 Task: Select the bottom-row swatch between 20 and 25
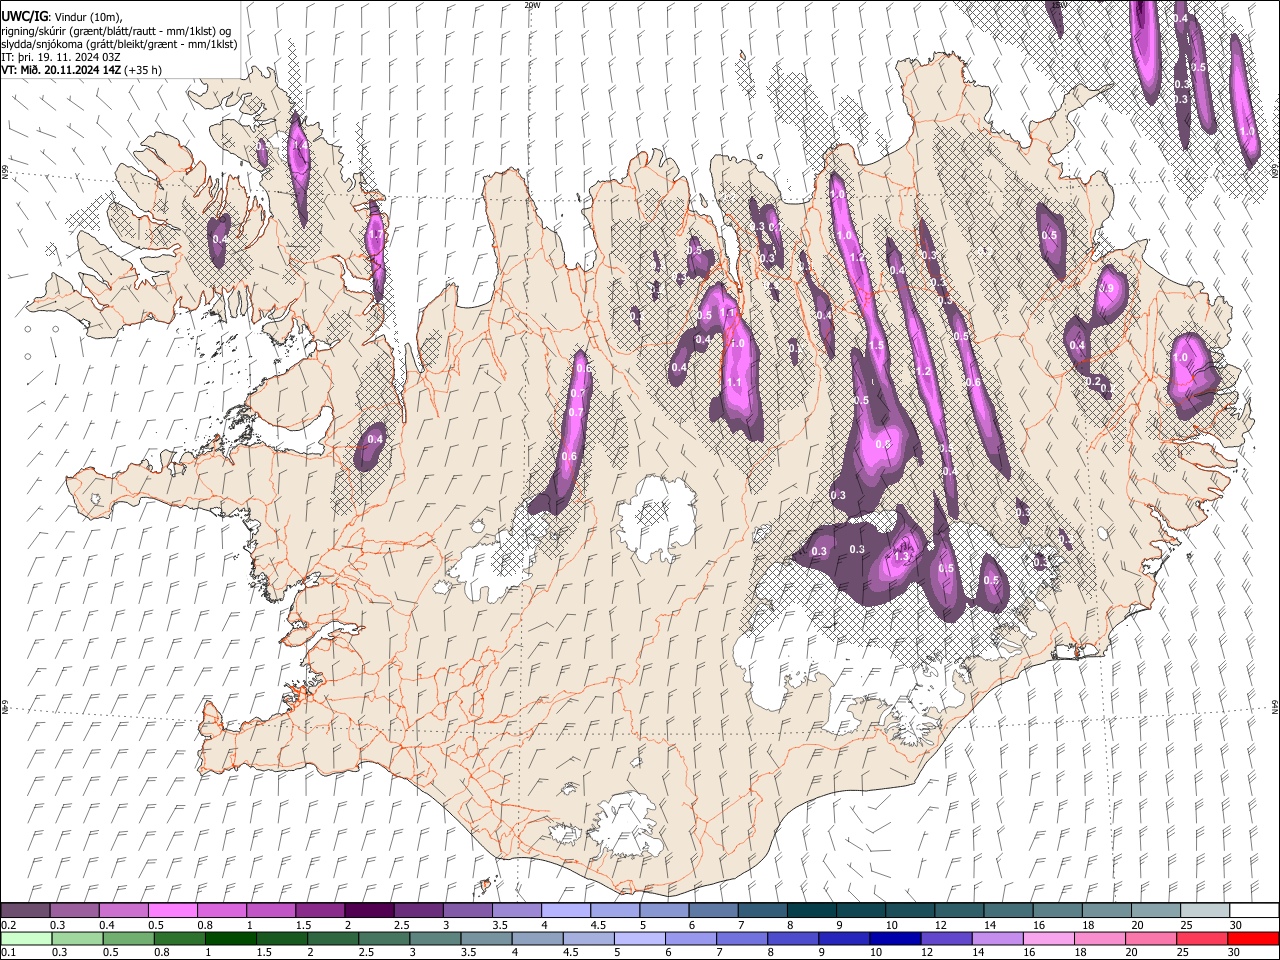(x=1153, y=938)
